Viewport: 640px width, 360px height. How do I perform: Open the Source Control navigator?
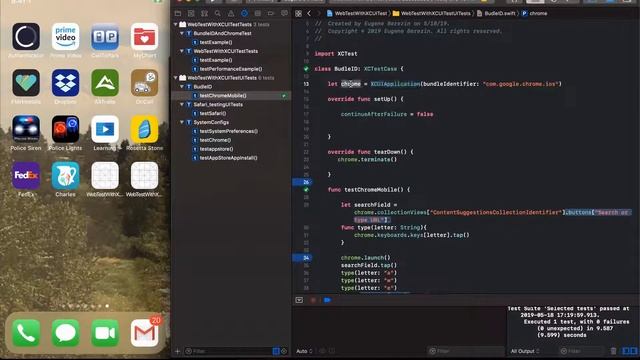pos(191,13)
